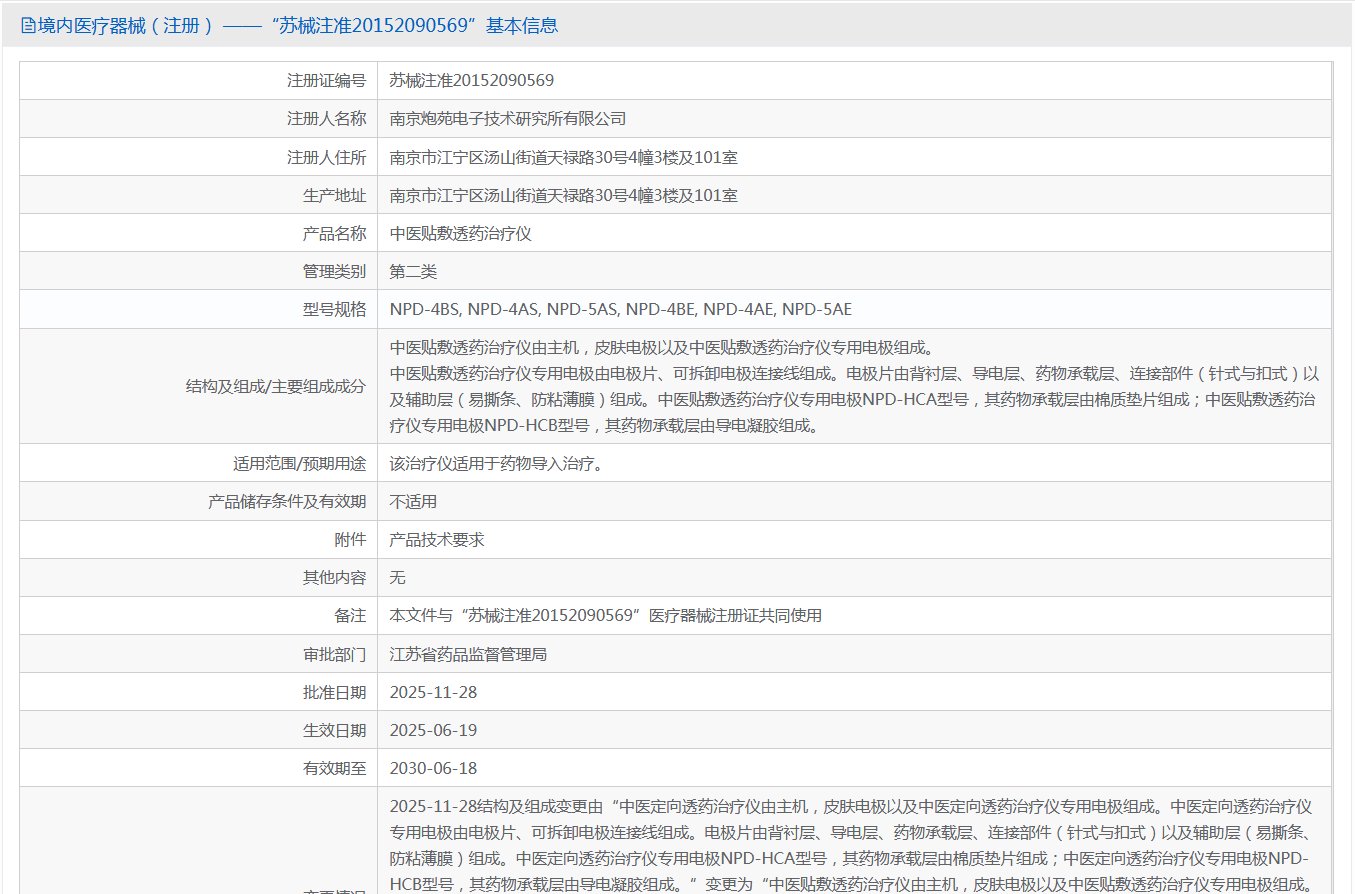Click the 结构及组成/主要组成成分 label
Screen dimensions: 1355x894
[x=276, y=386]
